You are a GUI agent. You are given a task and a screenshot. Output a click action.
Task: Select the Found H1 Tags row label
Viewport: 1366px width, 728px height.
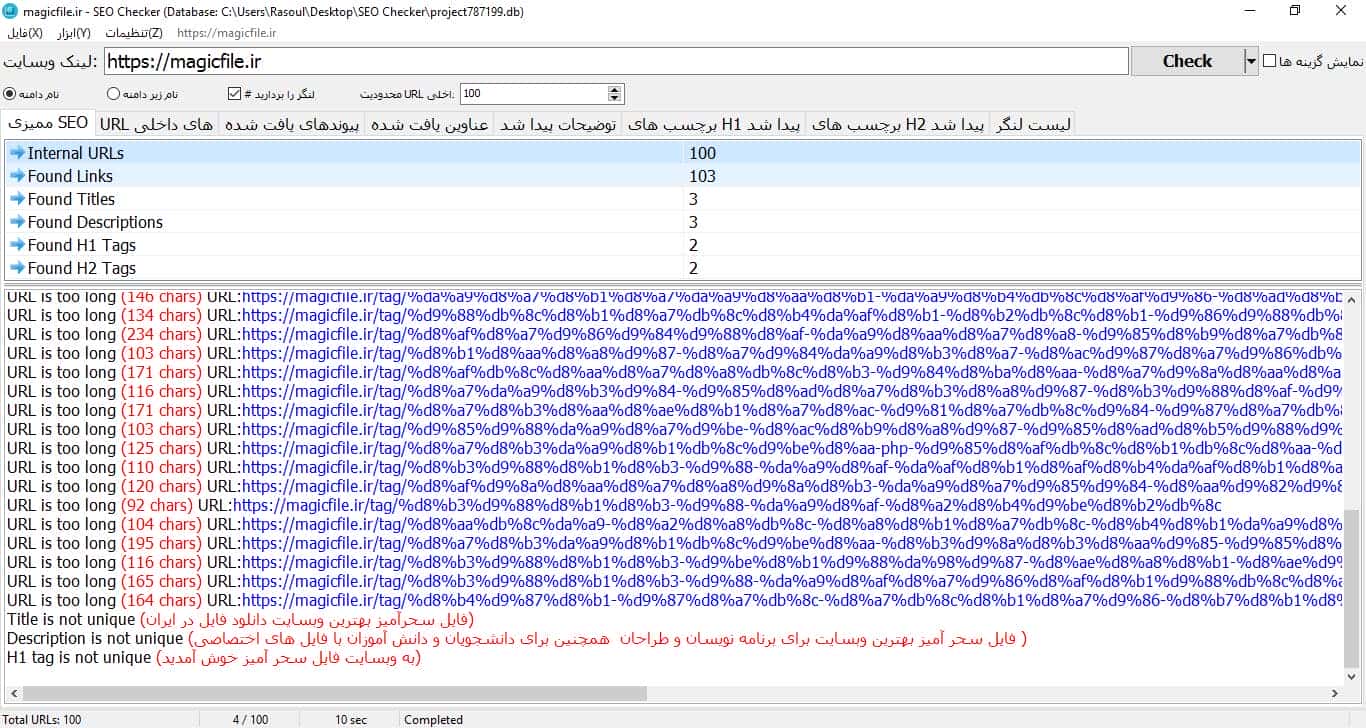coord(82,245)
